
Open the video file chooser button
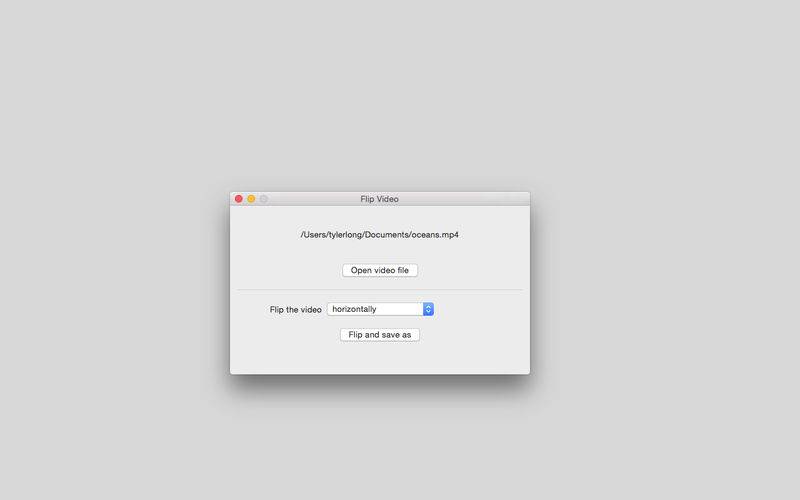pyautogui.click(x=380, y=270)
